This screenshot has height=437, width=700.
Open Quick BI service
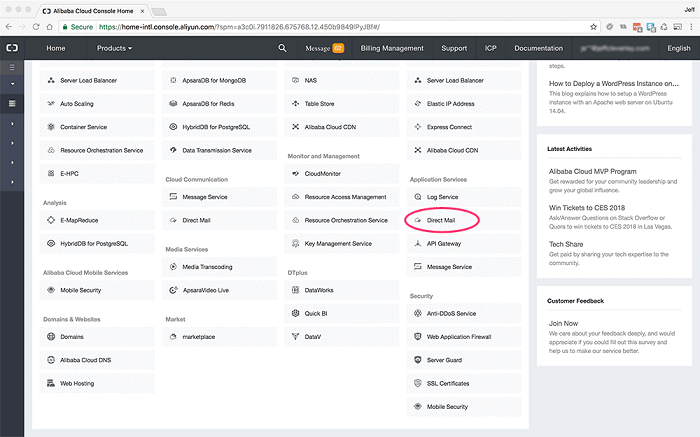coord(342,313)
